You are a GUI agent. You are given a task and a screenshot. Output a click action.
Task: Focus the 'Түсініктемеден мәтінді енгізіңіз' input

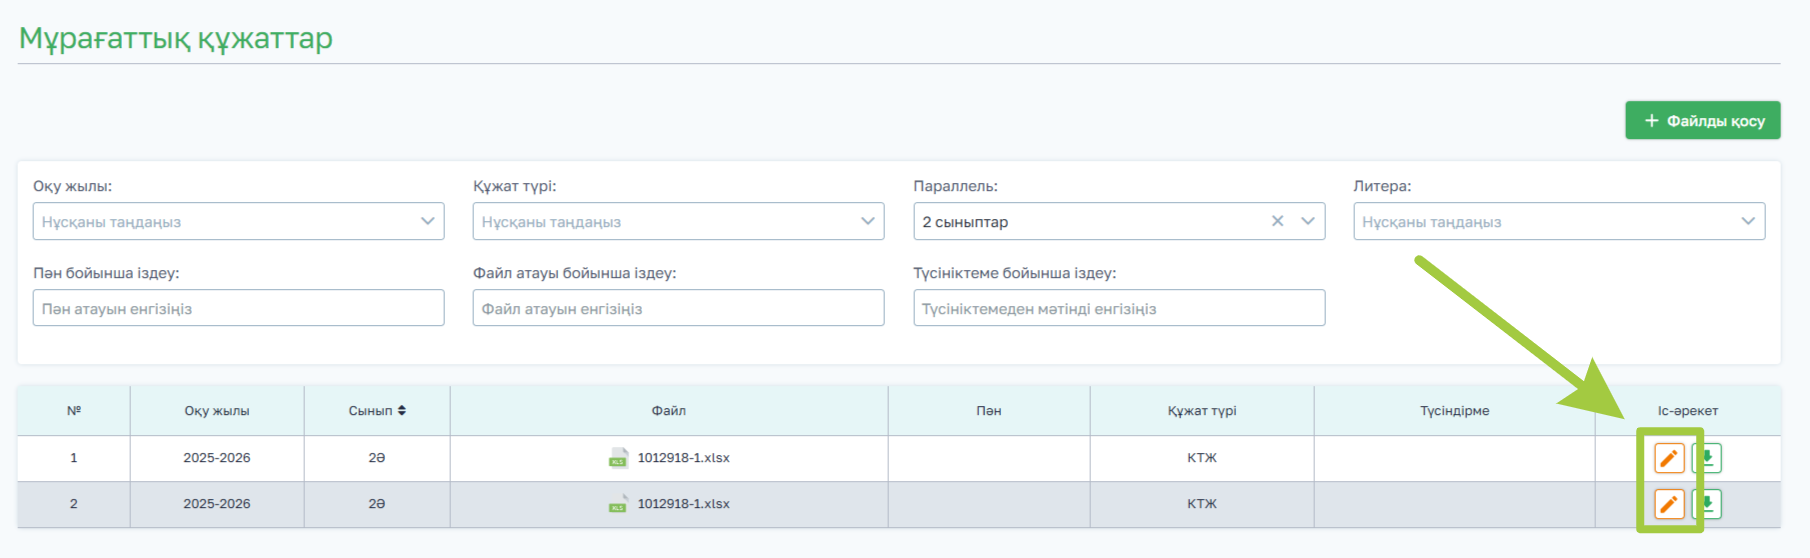pos(1119,308)
